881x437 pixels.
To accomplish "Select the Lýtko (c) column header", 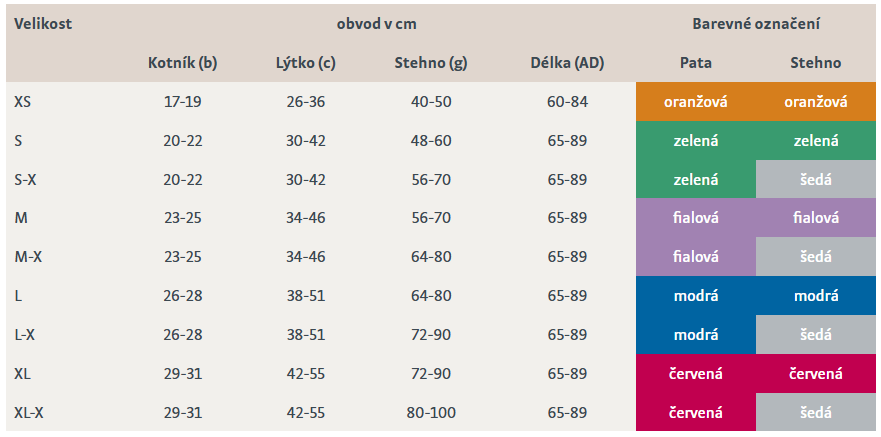I will pos(305,63).
